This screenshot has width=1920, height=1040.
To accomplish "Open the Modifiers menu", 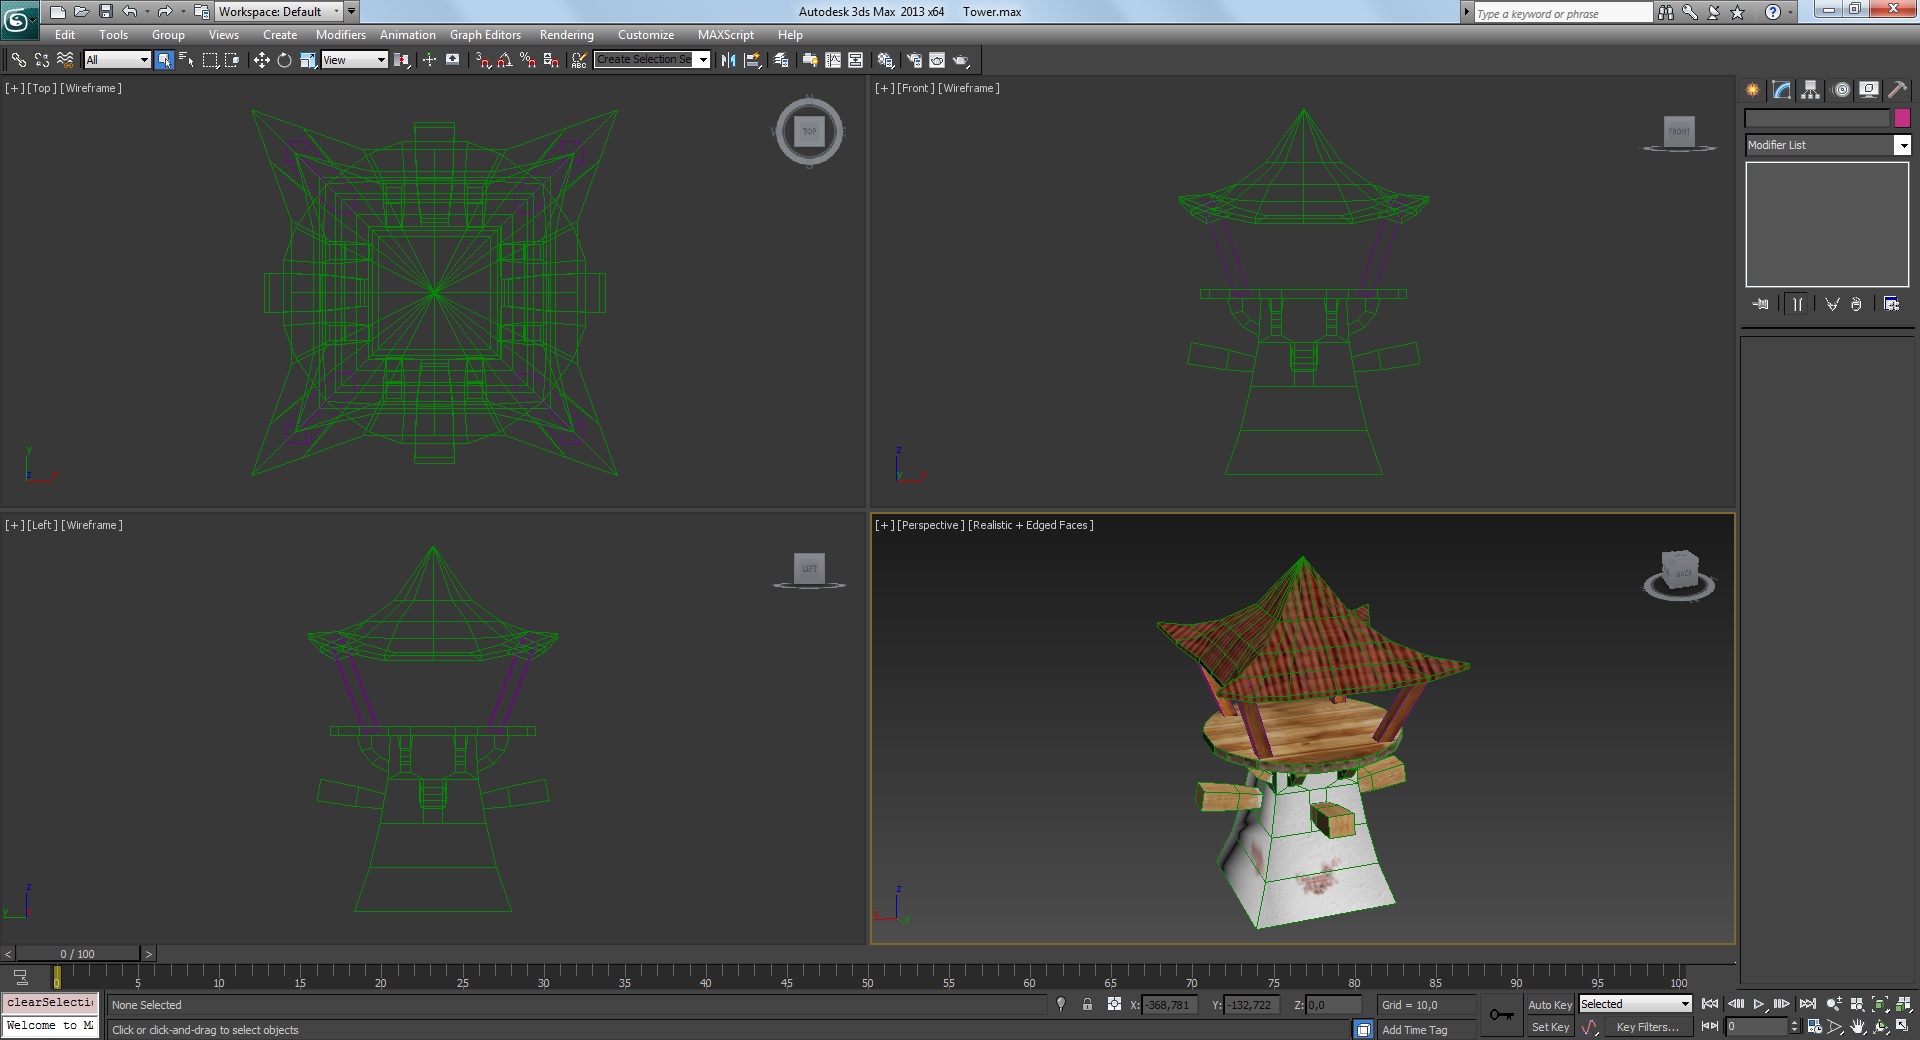I will (341, 35).
